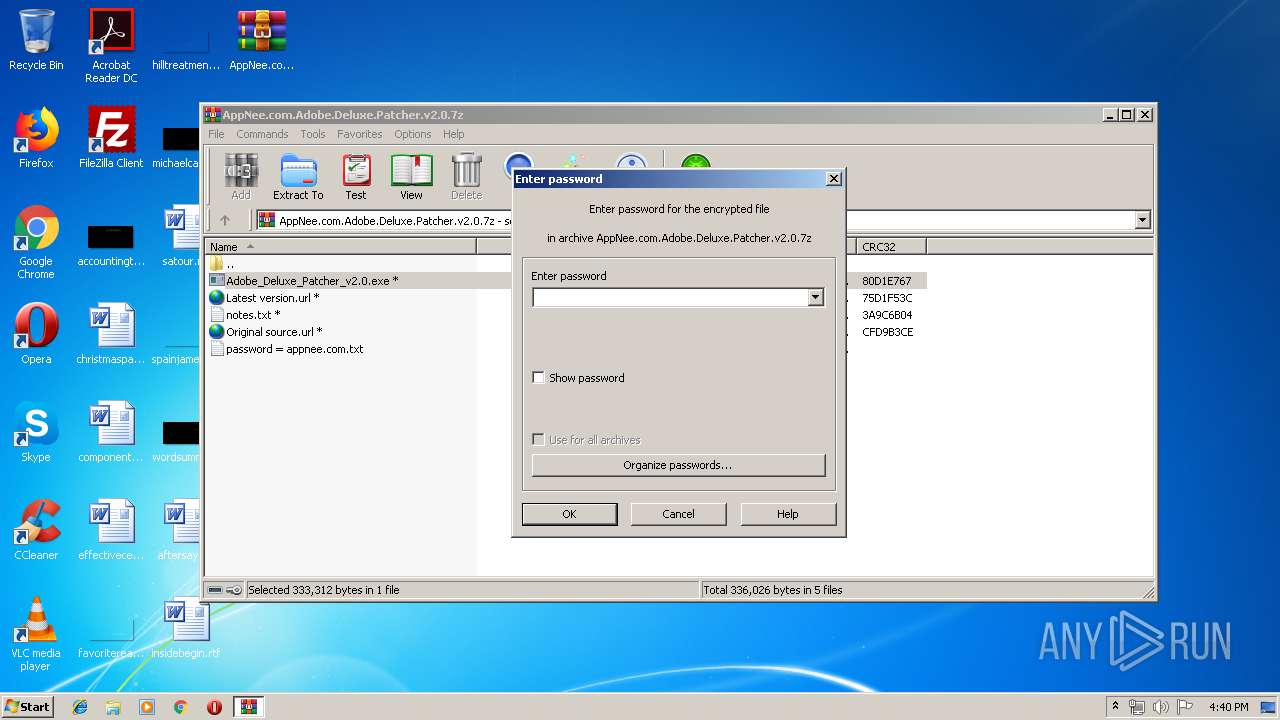Open the Favorites menu

(359, 134)
